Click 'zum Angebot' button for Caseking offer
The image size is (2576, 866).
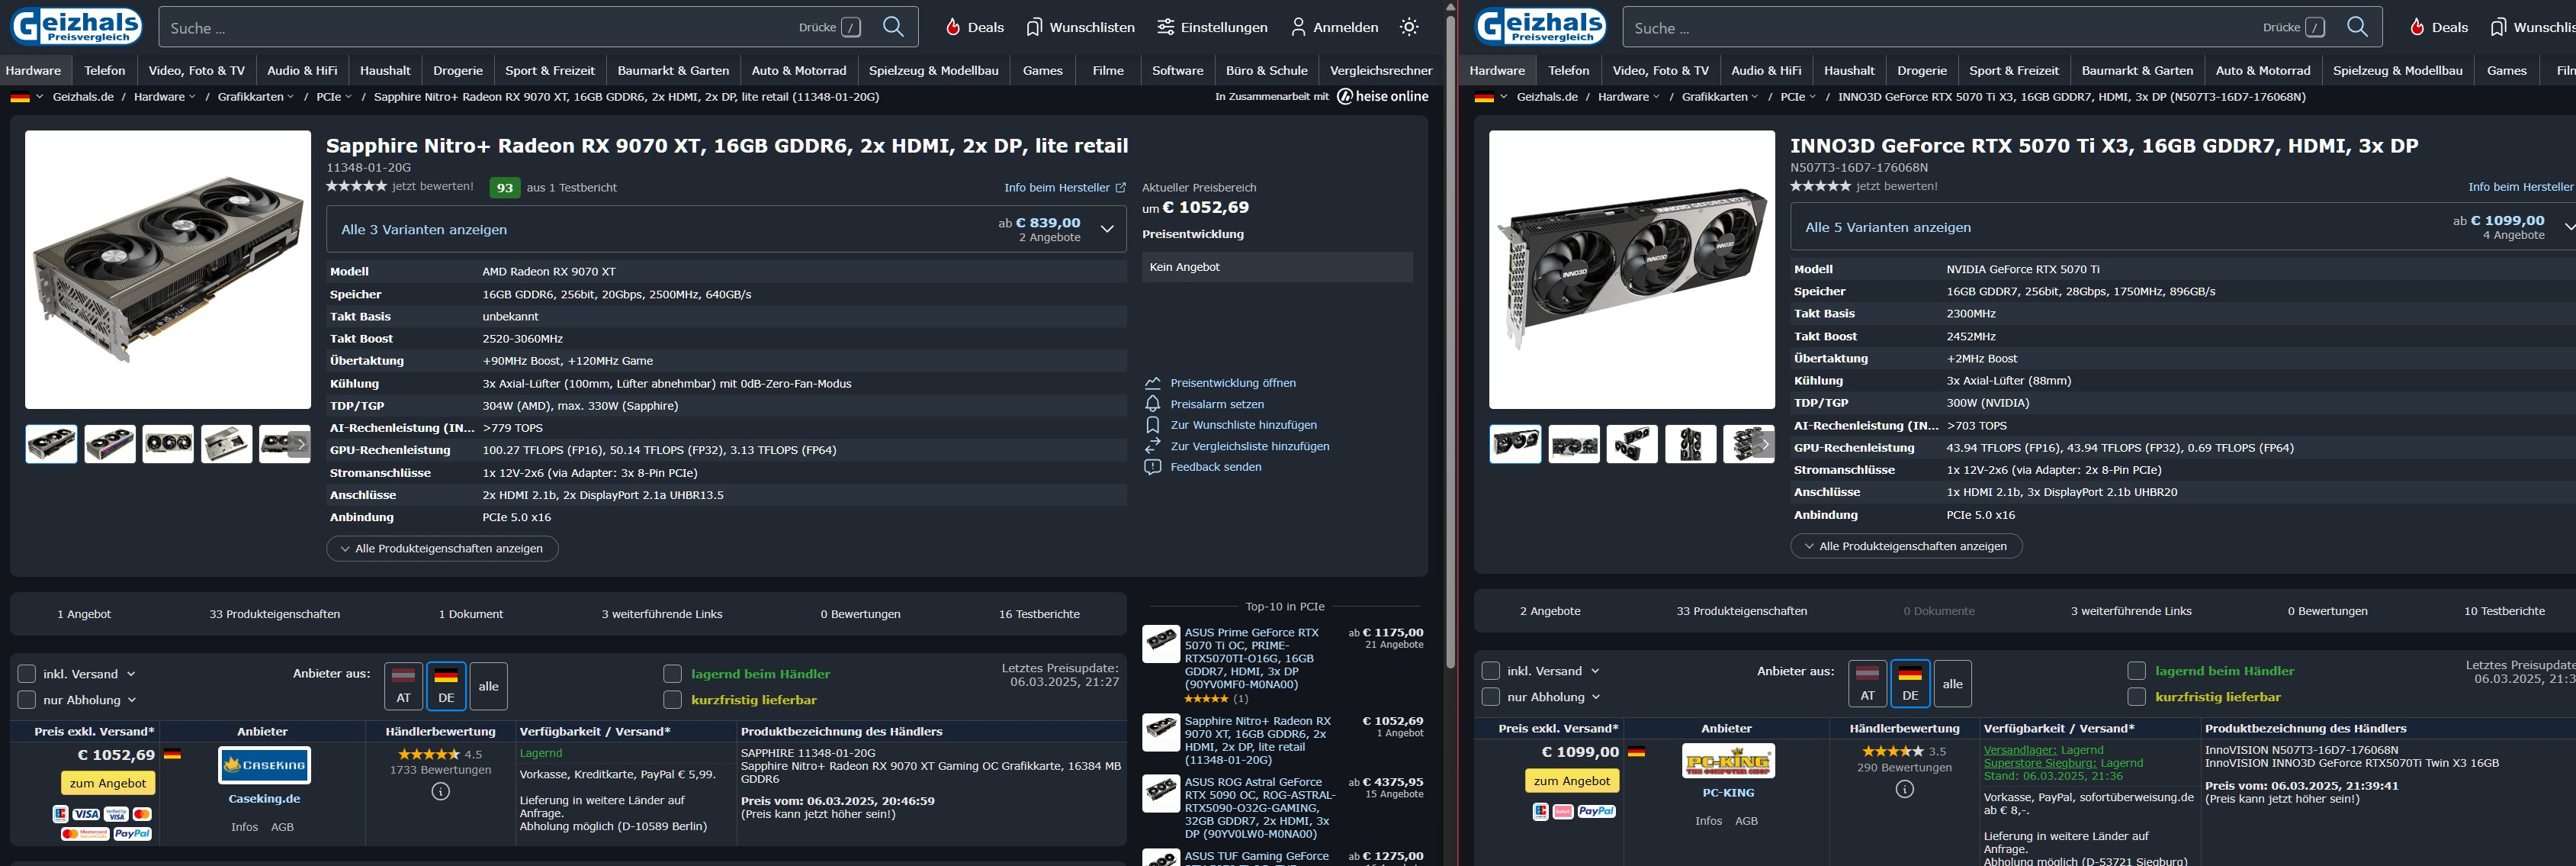point(108,783)
